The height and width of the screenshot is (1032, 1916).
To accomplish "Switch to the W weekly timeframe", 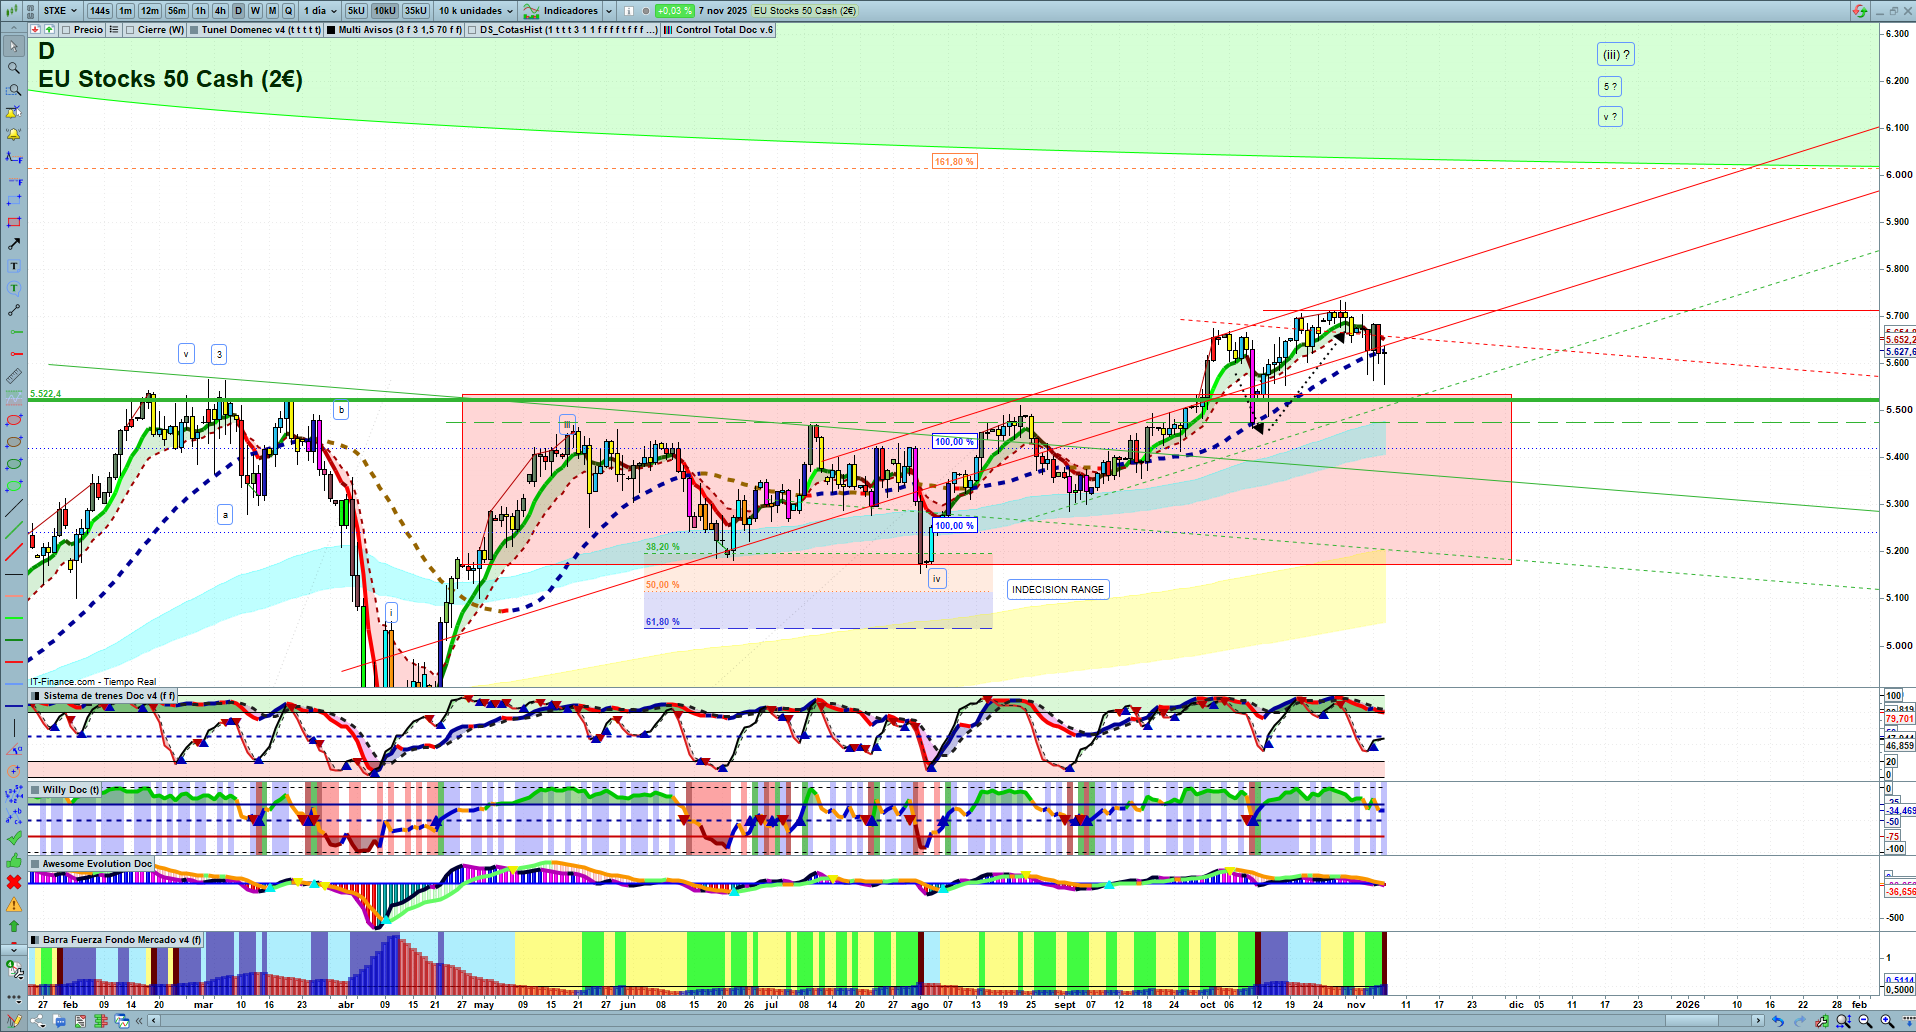I will [x=255, y=11].
